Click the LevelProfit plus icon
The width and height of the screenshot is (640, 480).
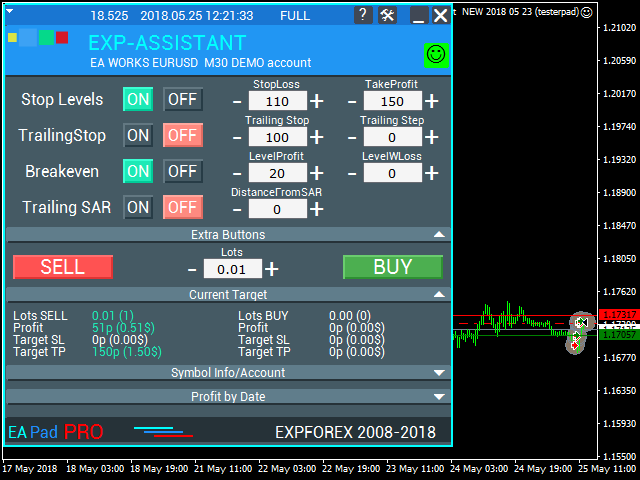tap(317, 173)
